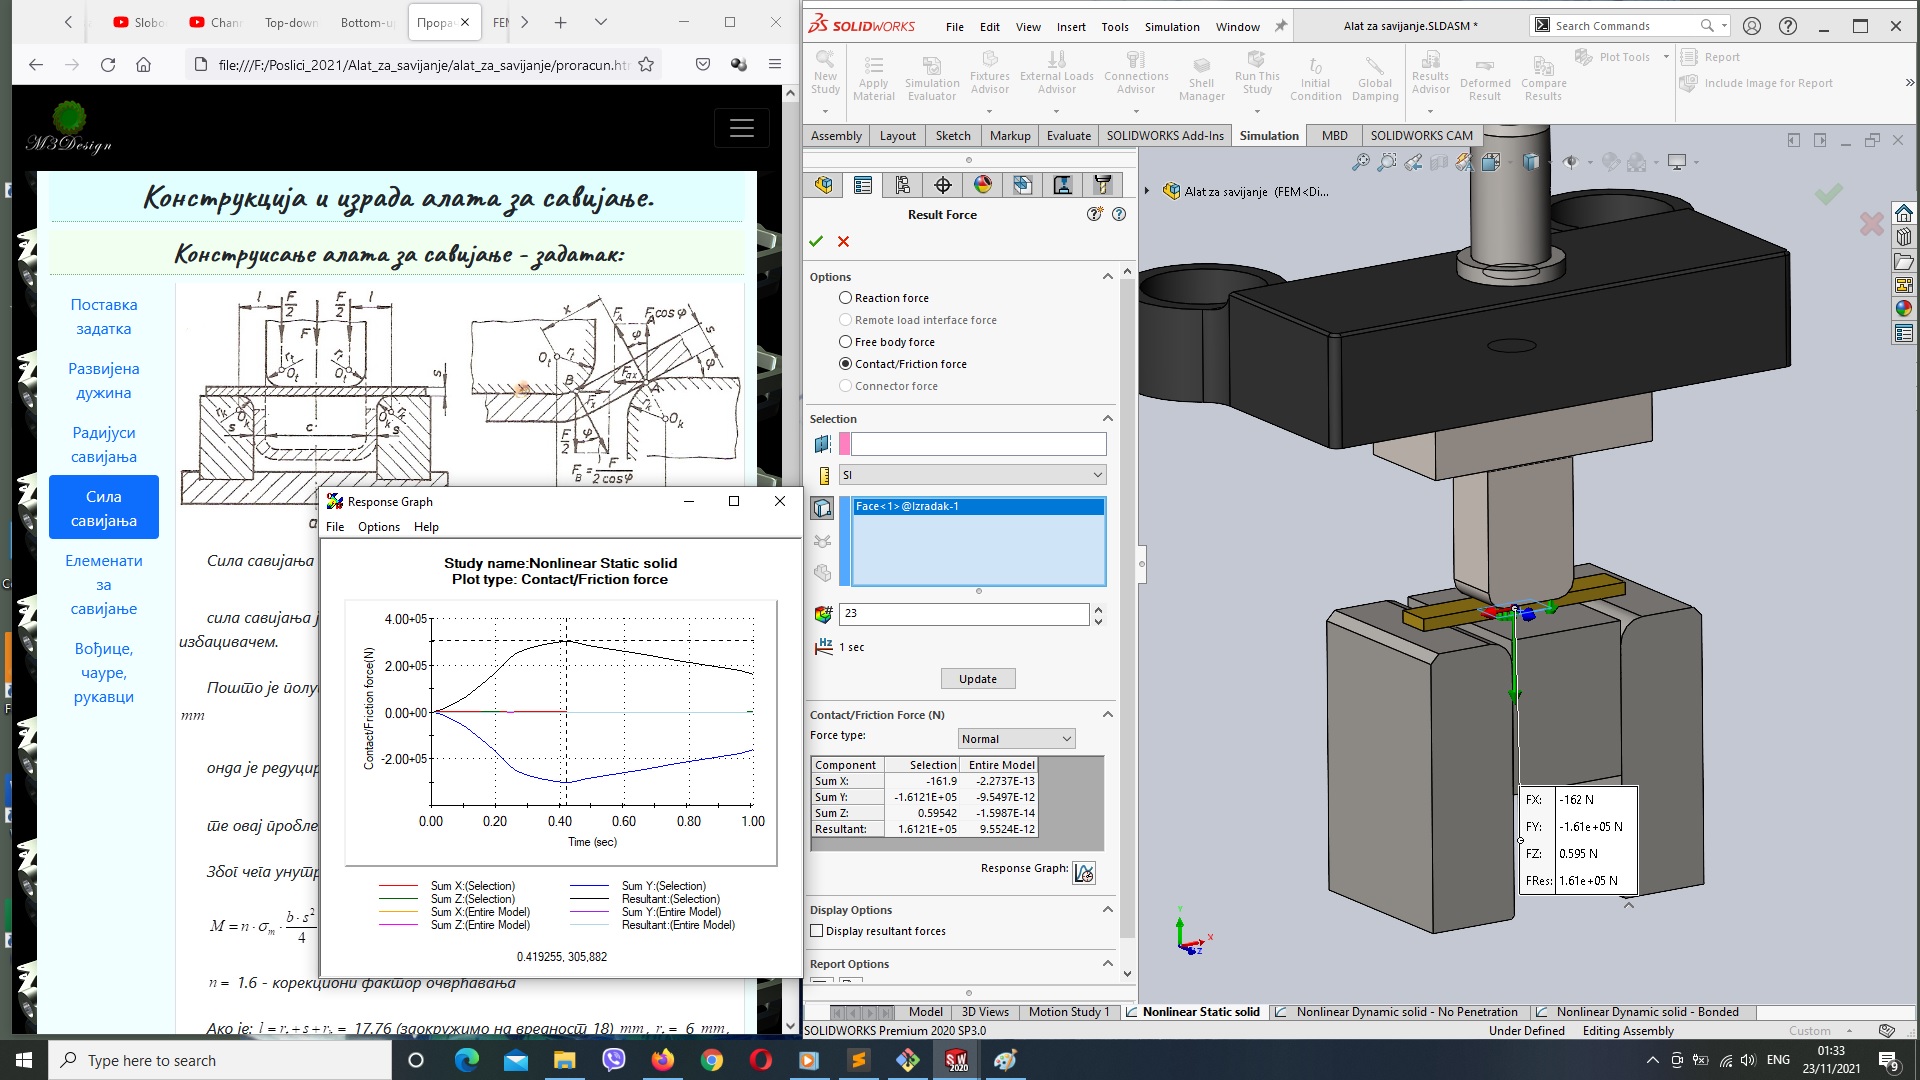Collapse the Options section

click(x=1107, y=277)
